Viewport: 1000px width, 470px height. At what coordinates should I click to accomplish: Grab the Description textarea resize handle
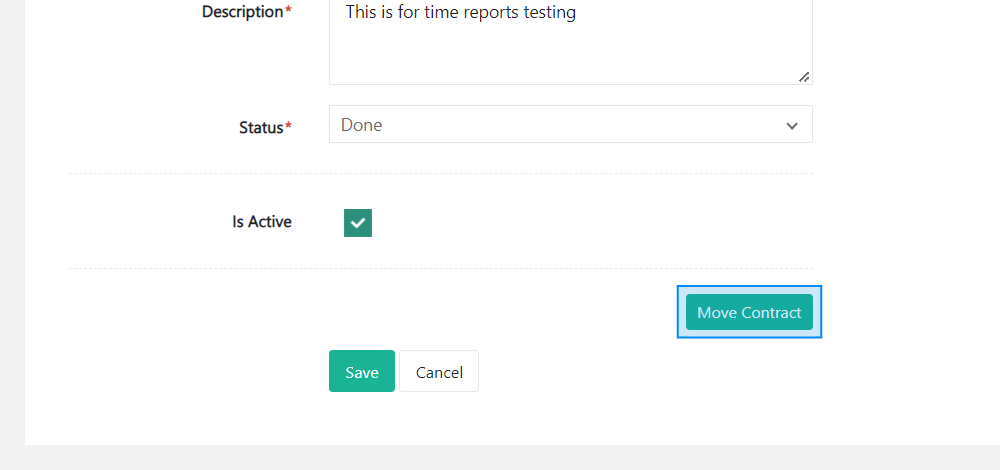pos(804,77)
